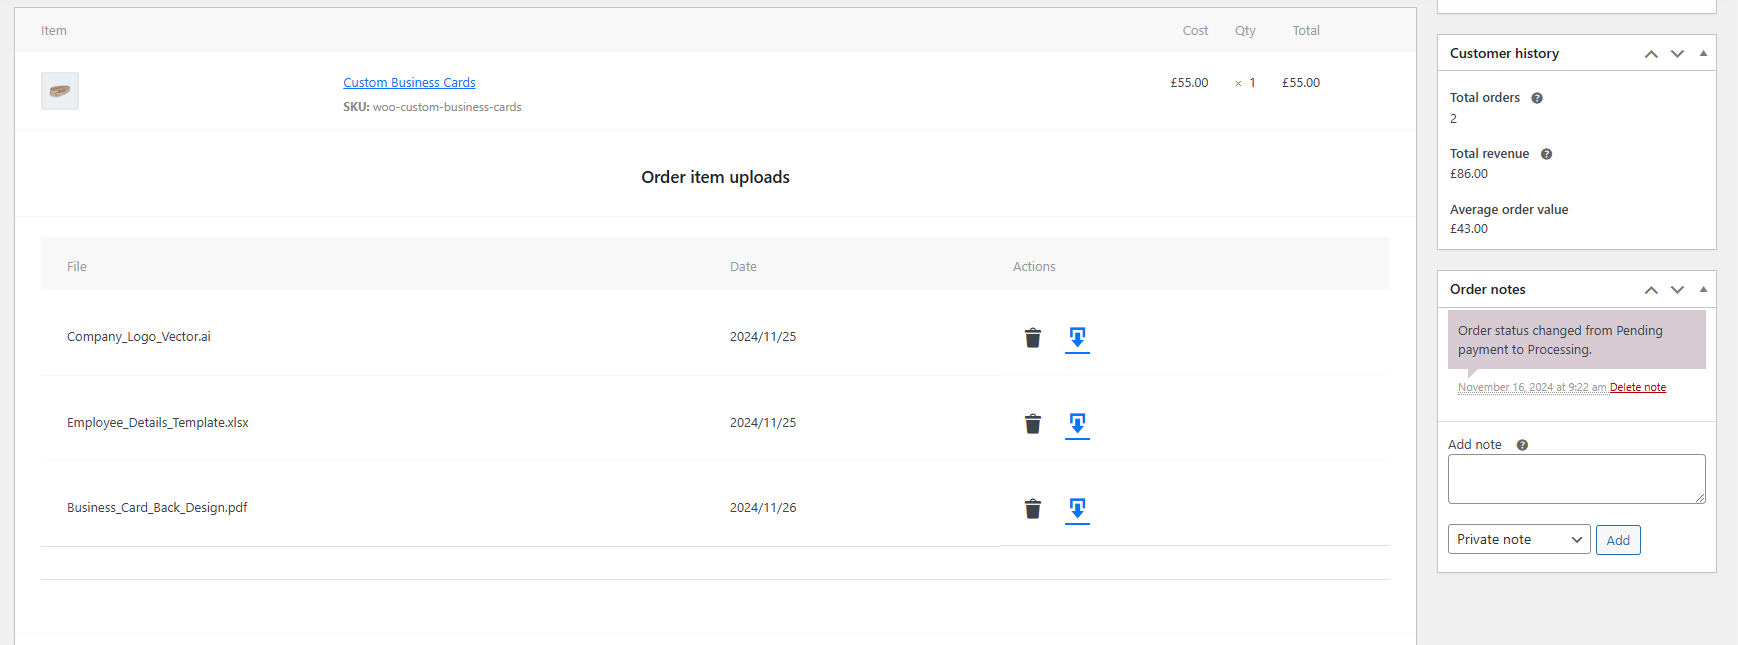Collapse the Order notes panel

[x=1703, y=290]
